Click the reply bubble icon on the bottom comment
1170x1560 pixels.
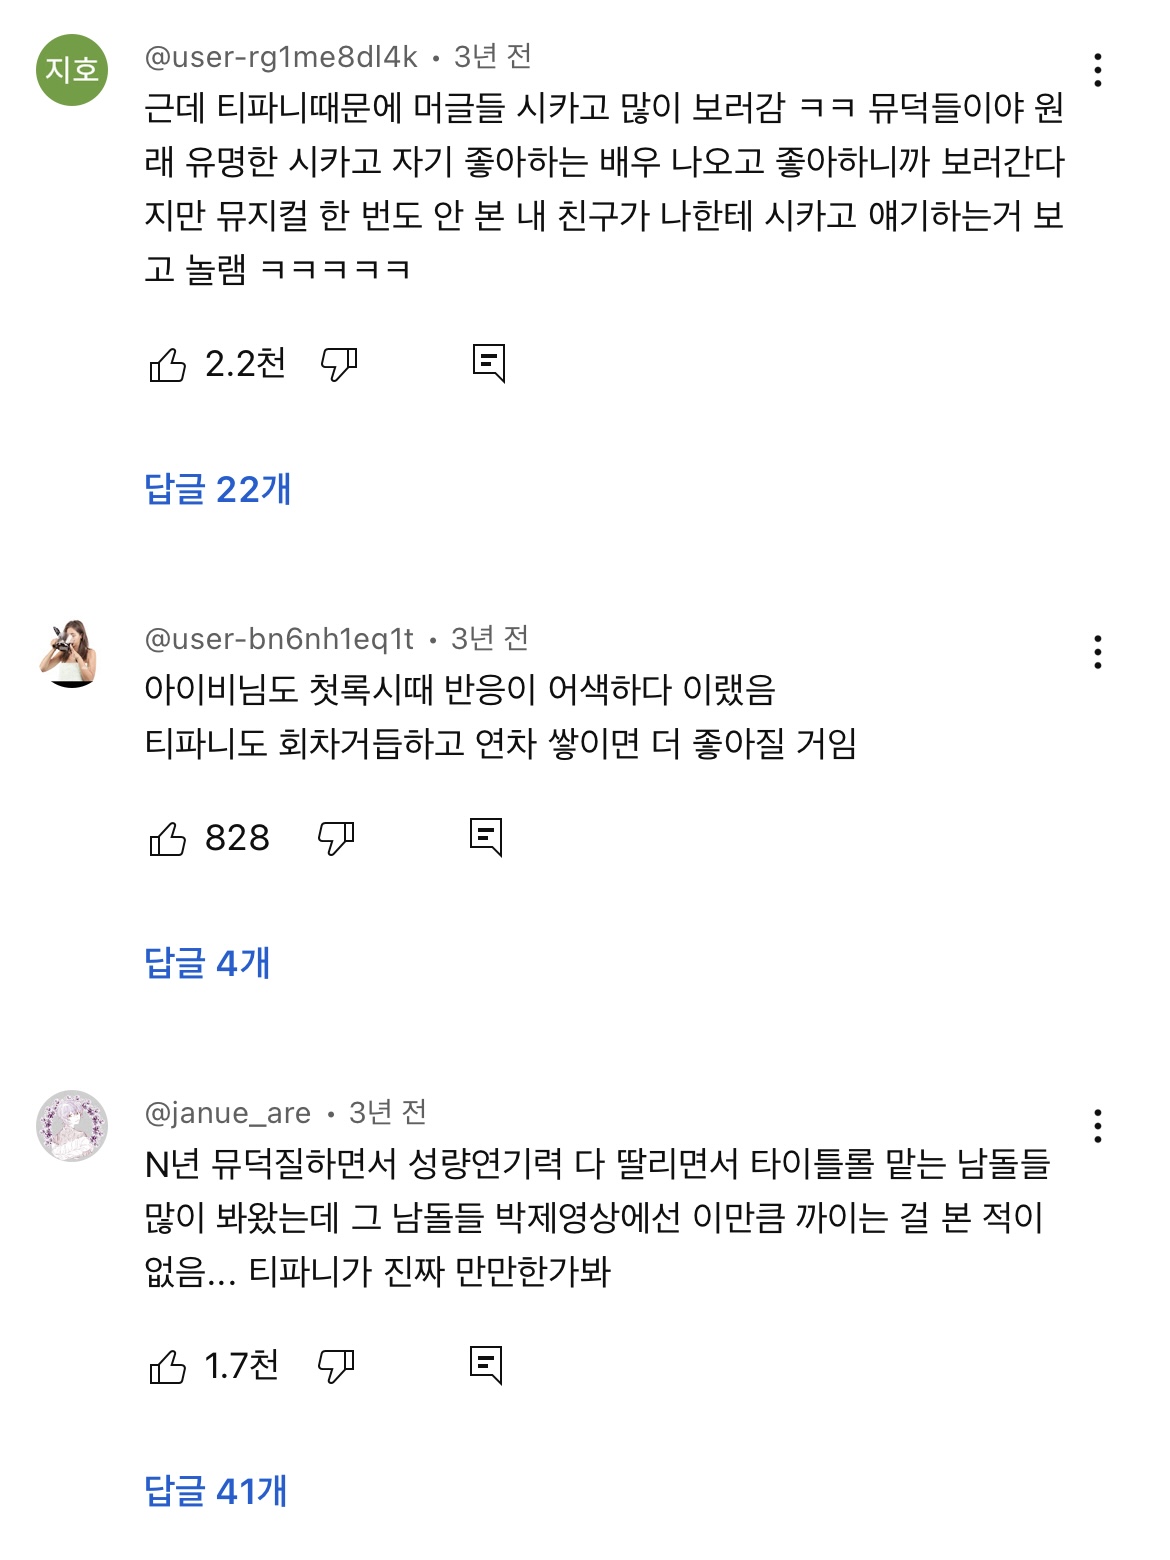(x=489, y=1362)
